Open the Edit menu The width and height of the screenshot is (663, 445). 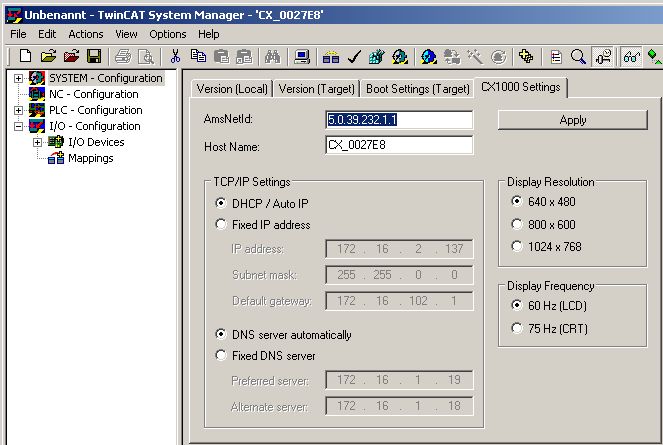click(x=47, y=34)
